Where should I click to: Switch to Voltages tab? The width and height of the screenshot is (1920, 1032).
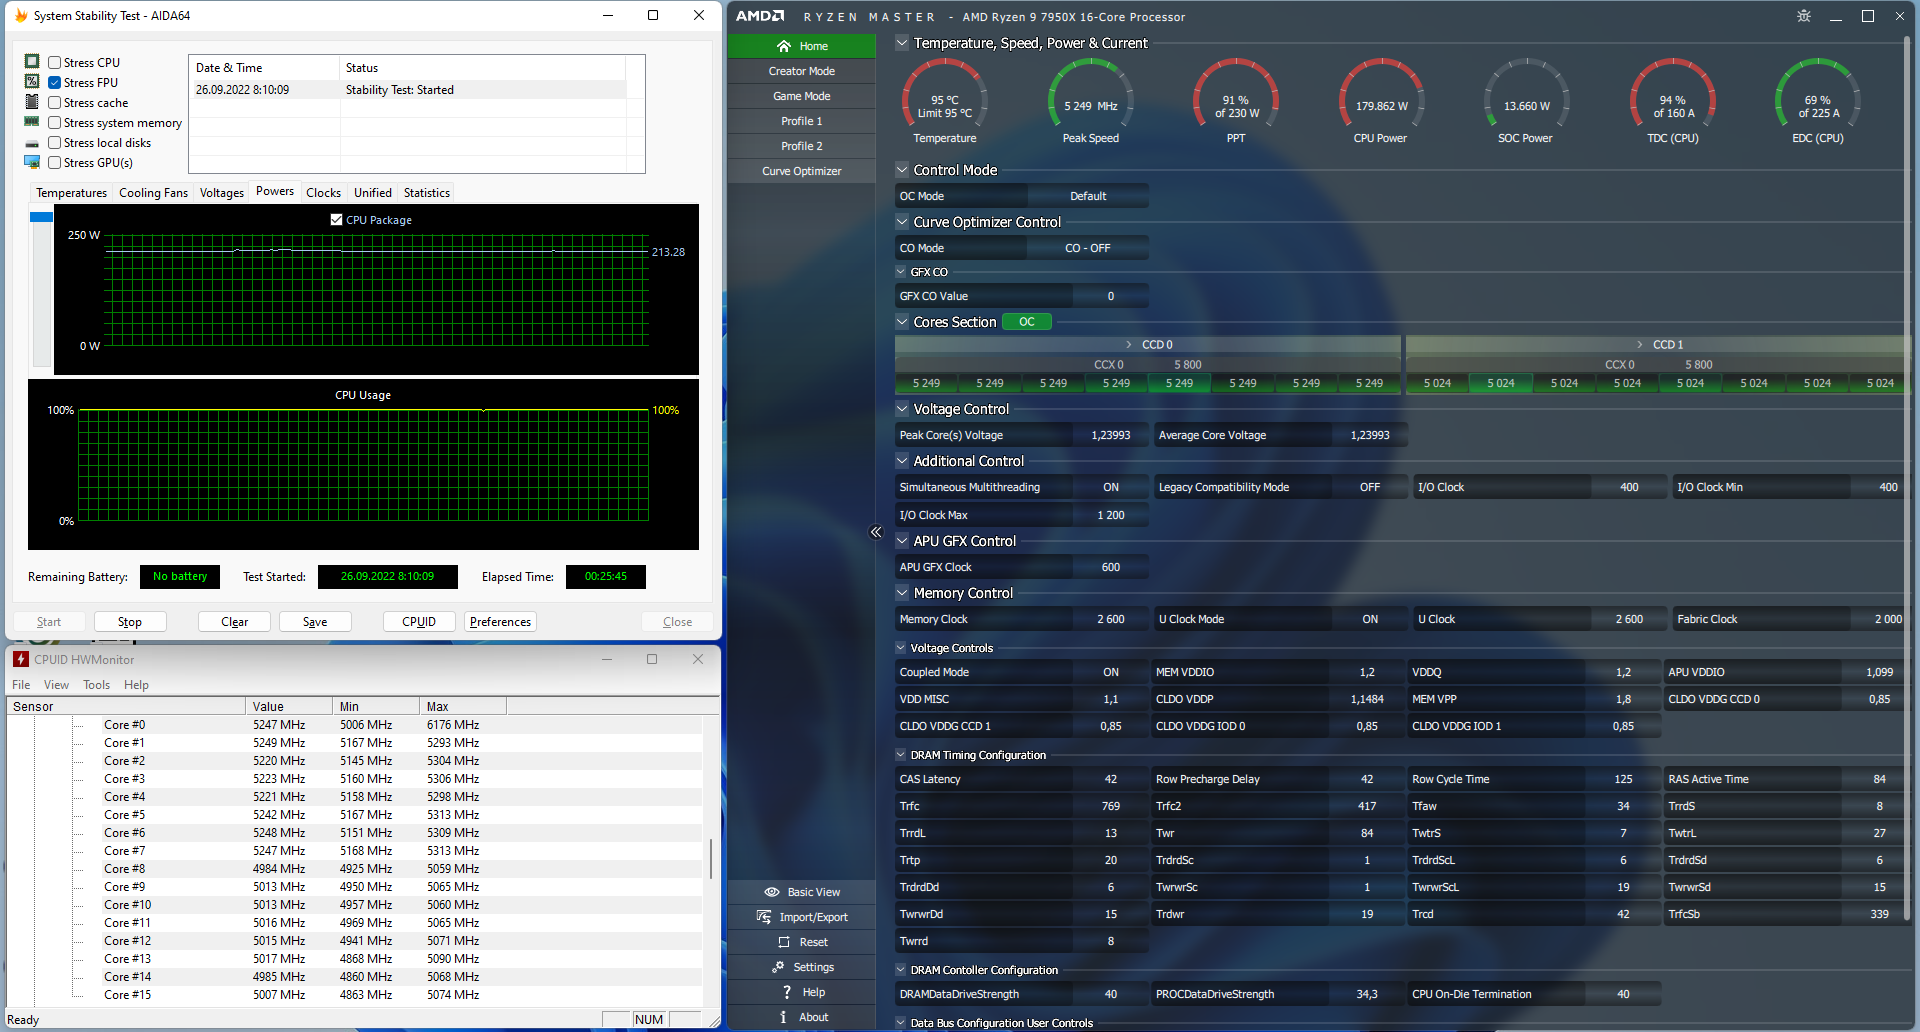click(221, 193)
